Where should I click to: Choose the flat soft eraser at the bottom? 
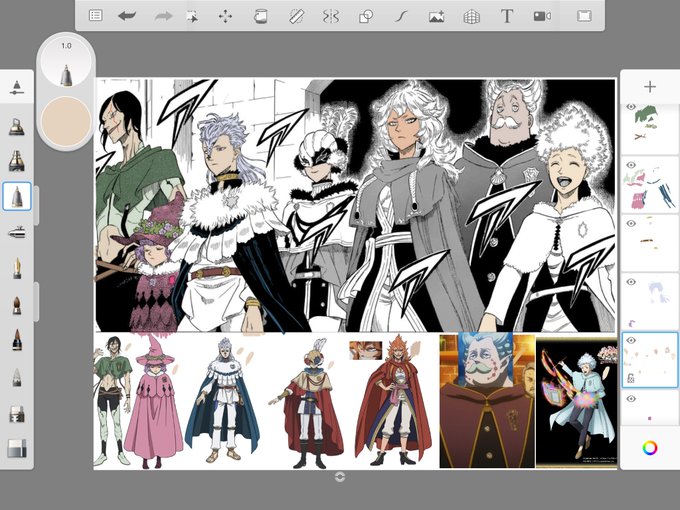coord(16,448)
